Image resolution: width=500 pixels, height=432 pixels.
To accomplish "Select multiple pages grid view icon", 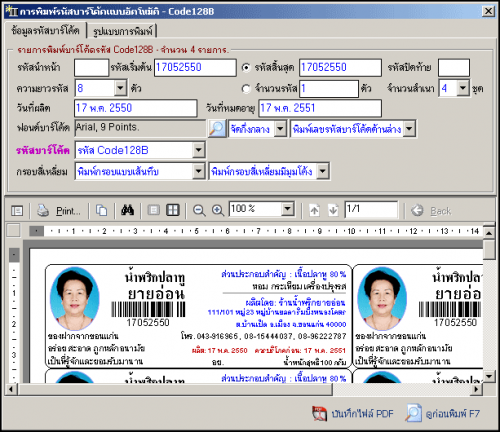I will point(173,210).
